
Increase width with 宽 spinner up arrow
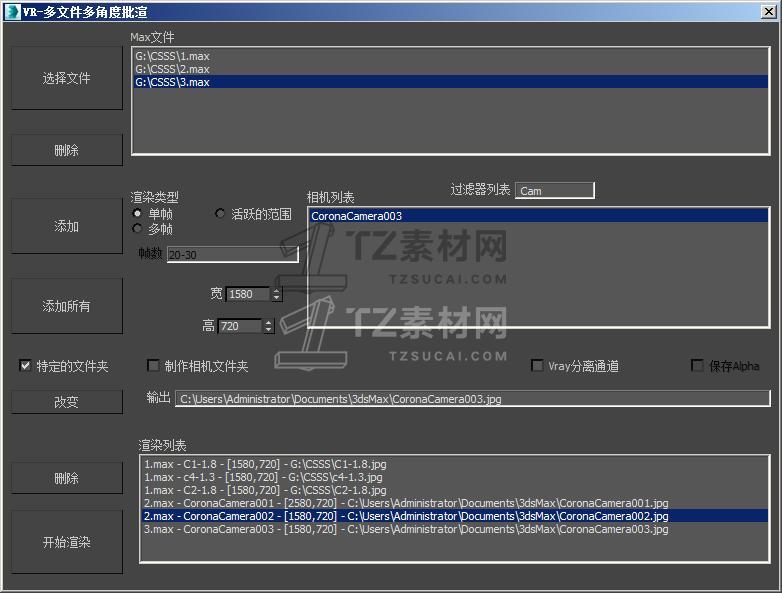[277, 291]
